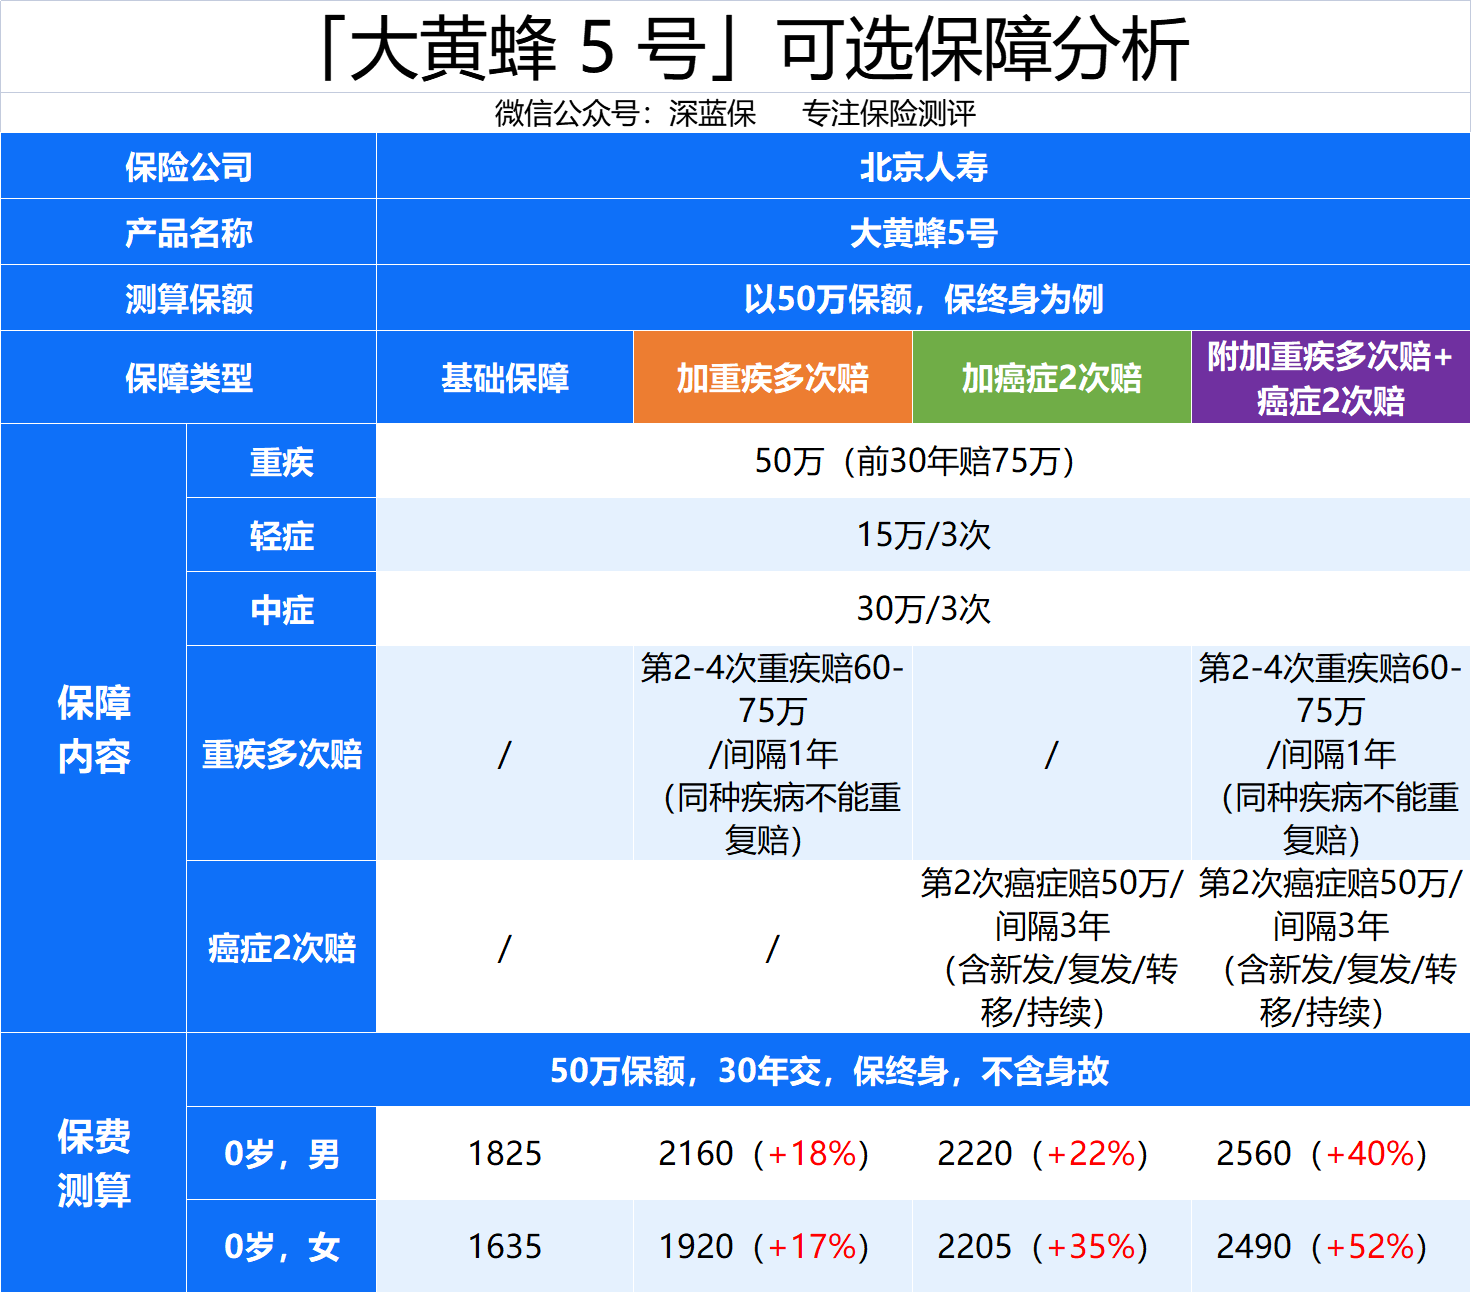Click the '大黄蜂5号' product name cell
Viewport: 1471px width, 1293px height.
pyautogui.click(x=923, y=232)
